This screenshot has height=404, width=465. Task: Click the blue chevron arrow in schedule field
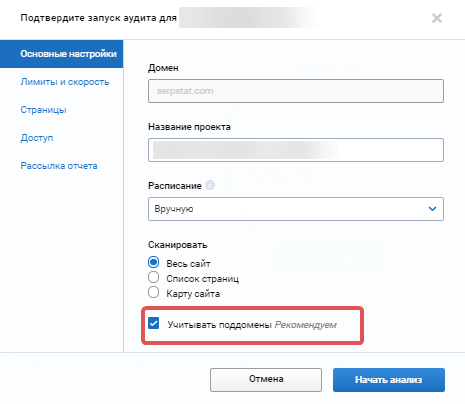point(432,209)
